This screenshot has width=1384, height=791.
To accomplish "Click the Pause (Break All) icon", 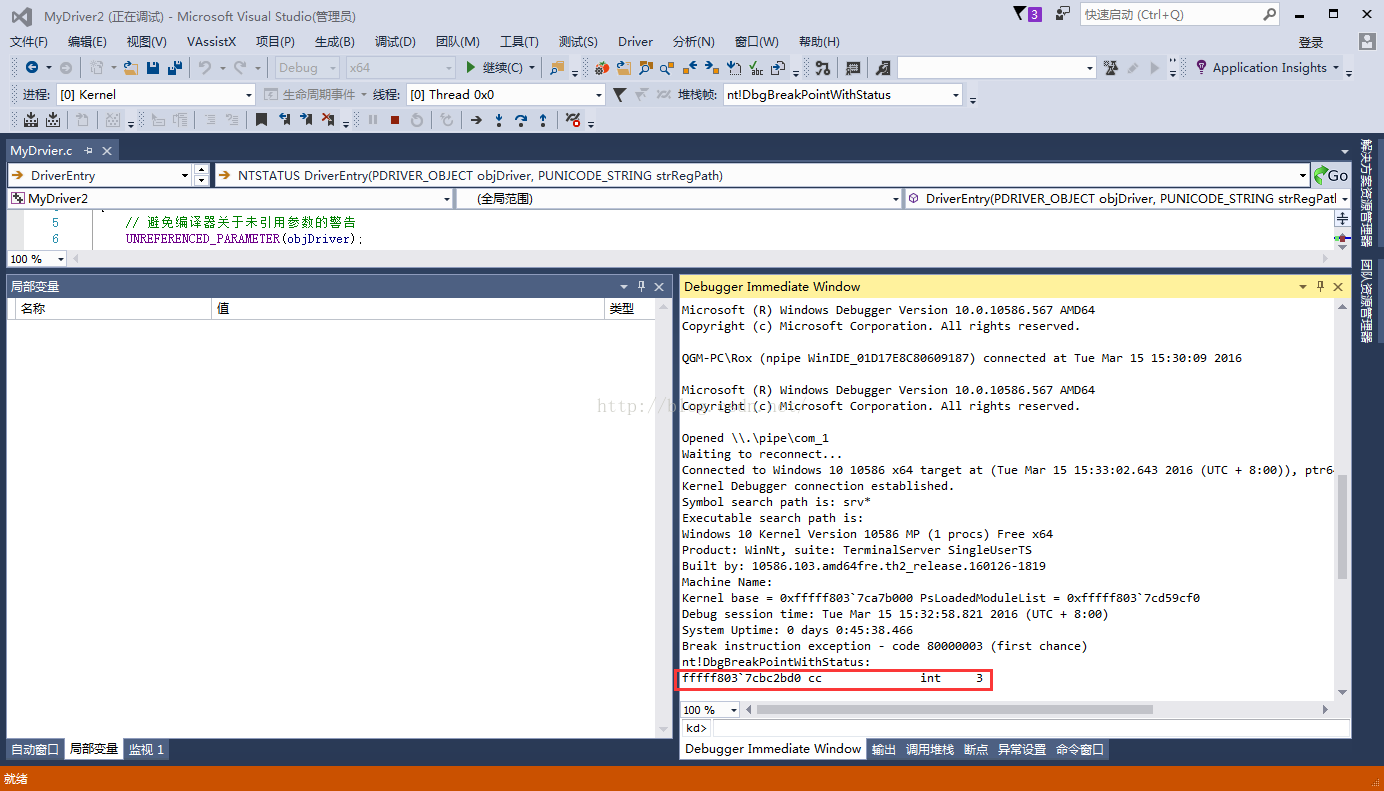I will point(373,120).
